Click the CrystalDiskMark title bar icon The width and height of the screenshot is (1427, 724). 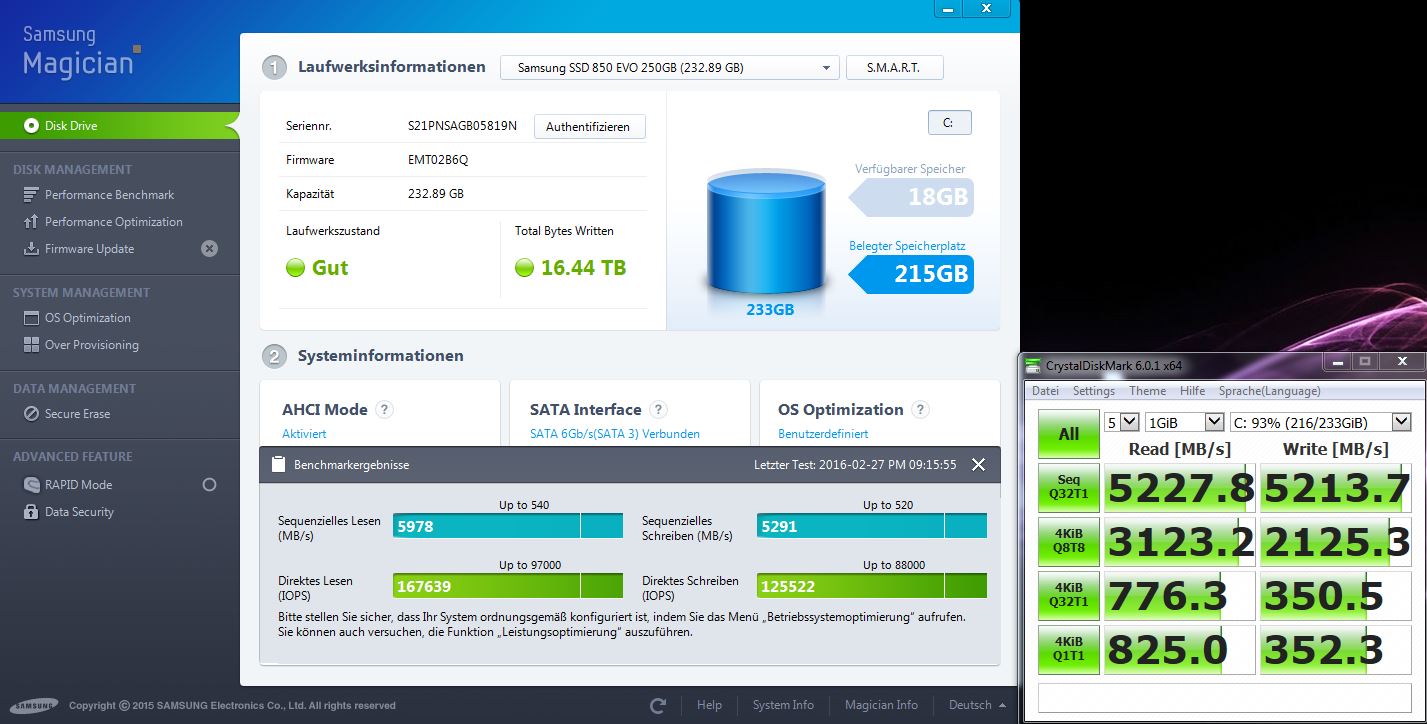tap(1035, 365)
